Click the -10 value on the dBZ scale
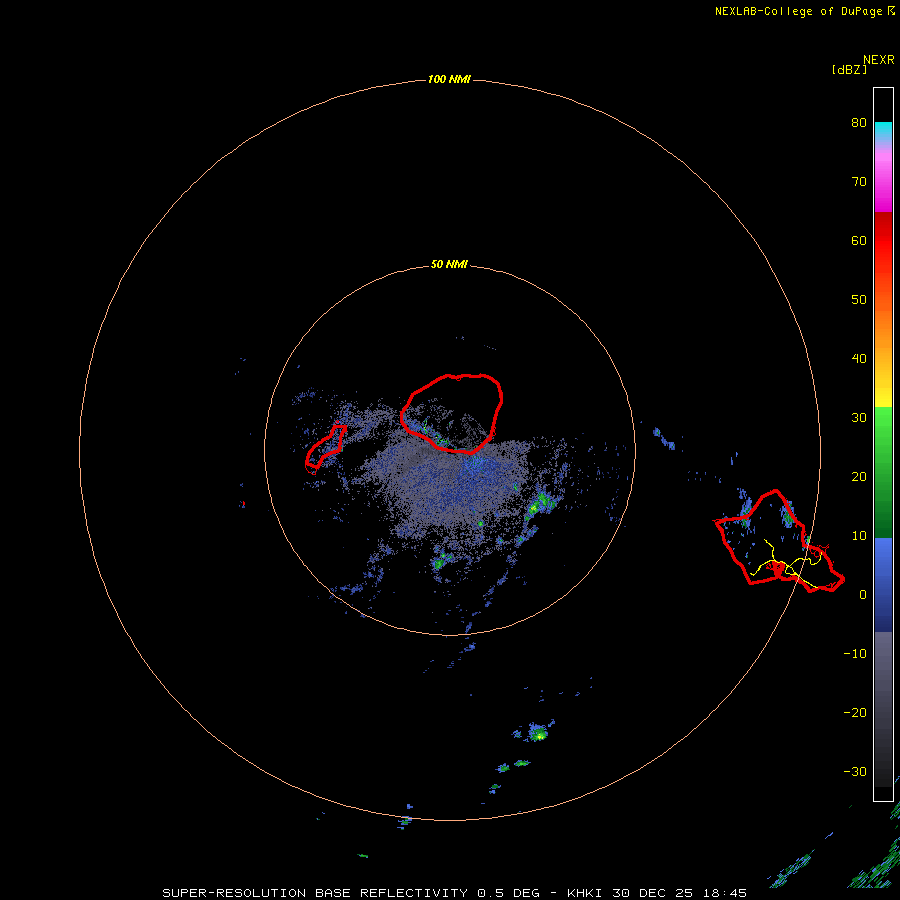The width and height of the screenshot is (900, 900). [855, 654]
